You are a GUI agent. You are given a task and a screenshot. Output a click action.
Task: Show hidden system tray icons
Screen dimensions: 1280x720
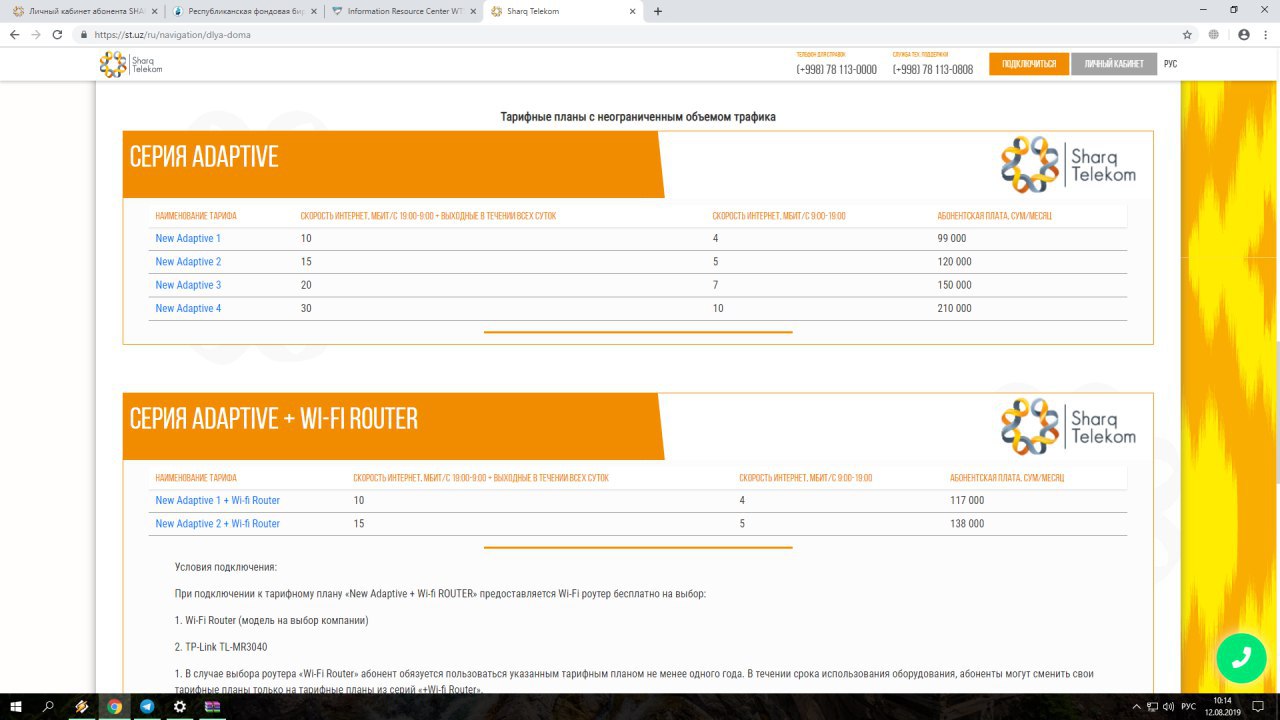[1137, 707]
